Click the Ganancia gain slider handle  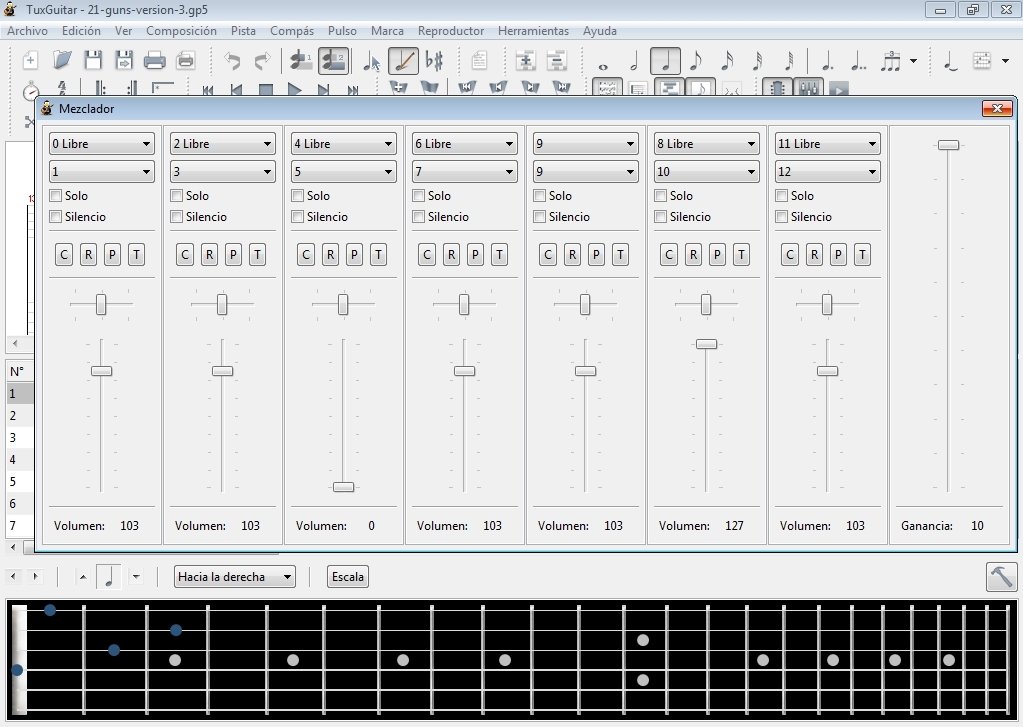[949, 145]
